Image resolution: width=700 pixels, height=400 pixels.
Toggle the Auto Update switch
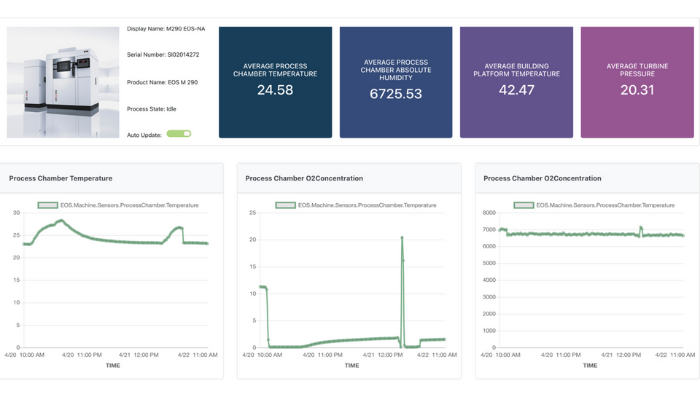pyautogui.click(x=179, y=133)
